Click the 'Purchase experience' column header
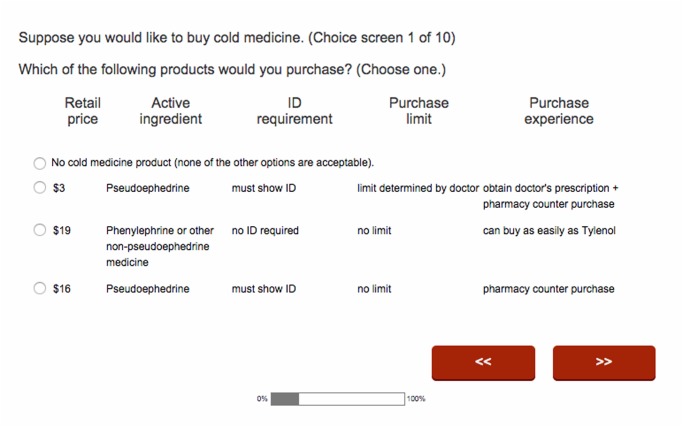 pos(559,111)
